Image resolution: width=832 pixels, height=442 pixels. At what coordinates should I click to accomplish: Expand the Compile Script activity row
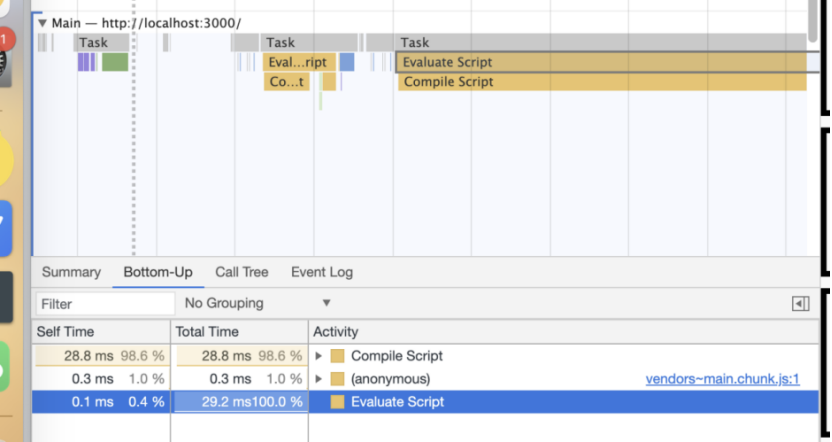click(319, 356)
